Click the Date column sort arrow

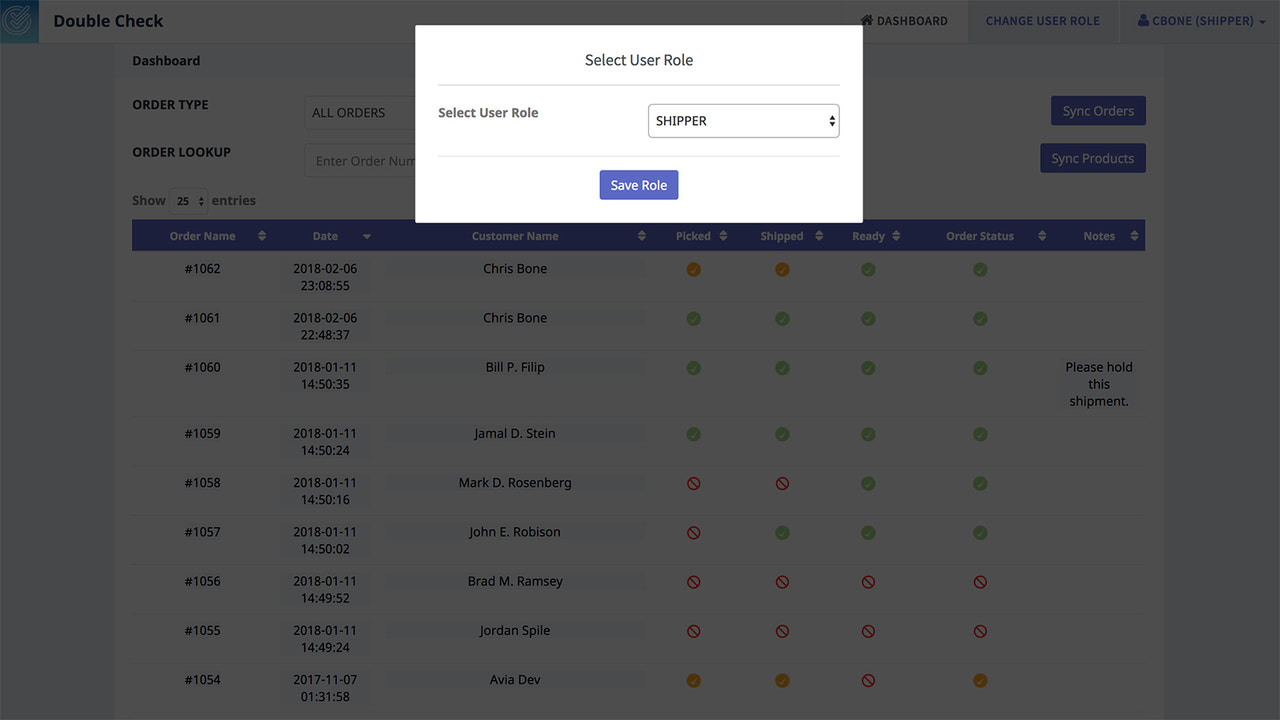pyautogui.click(x=366, y=235)
